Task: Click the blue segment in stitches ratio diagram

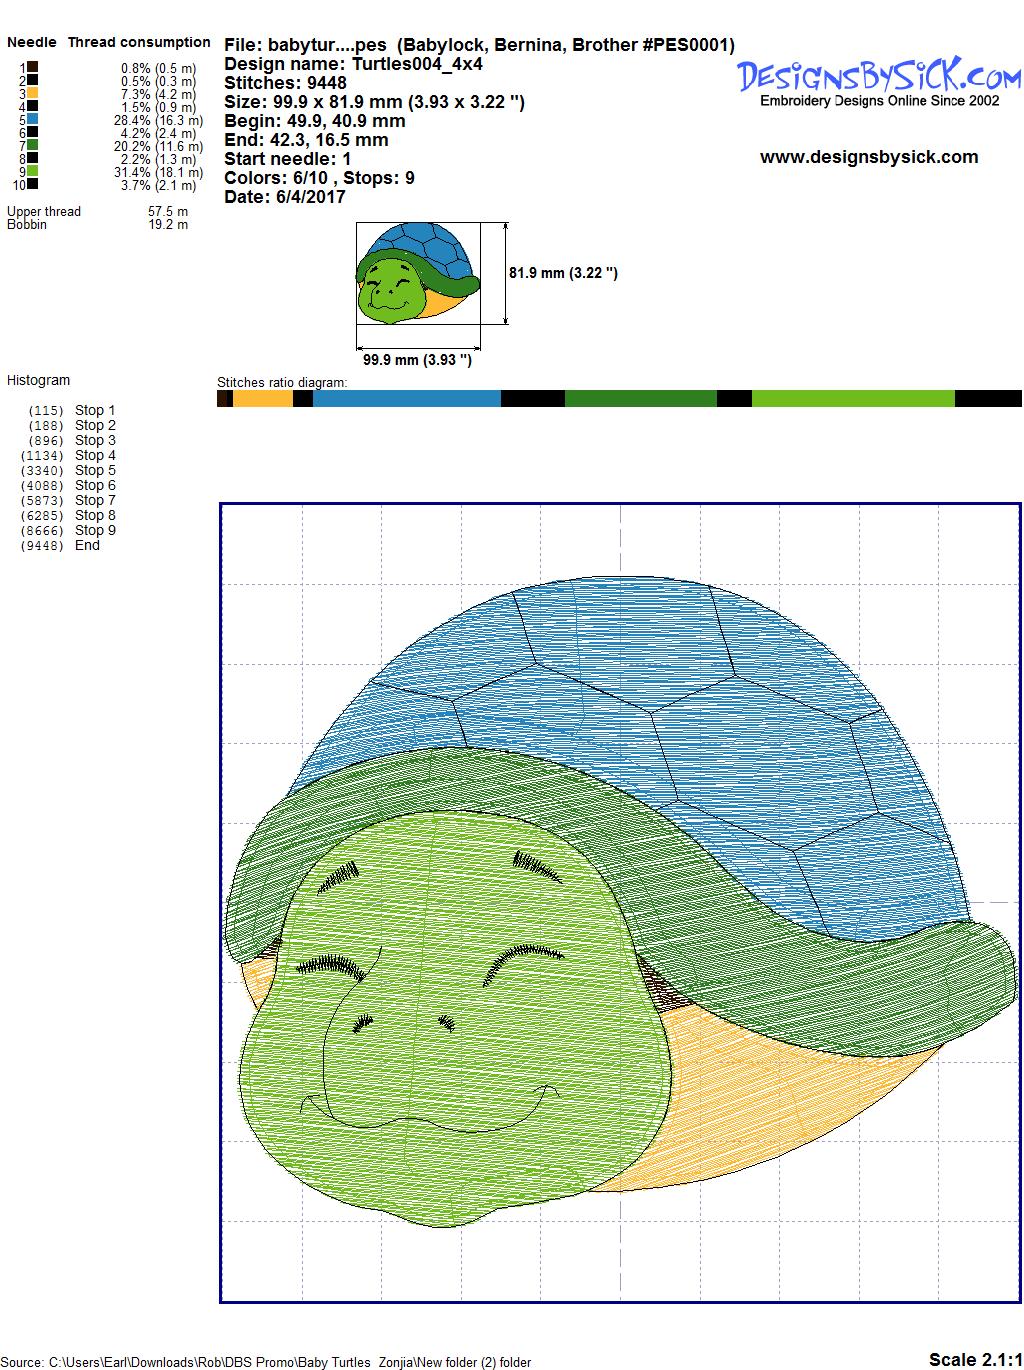Action: coord(406,398)
